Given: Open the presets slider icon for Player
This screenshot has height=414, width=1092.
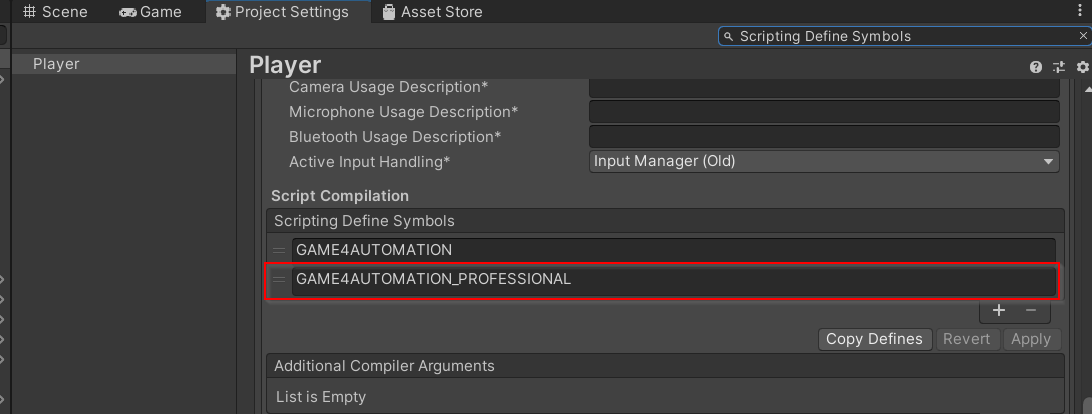Looking at the screenshot, I should click(x=1059, y=67).
